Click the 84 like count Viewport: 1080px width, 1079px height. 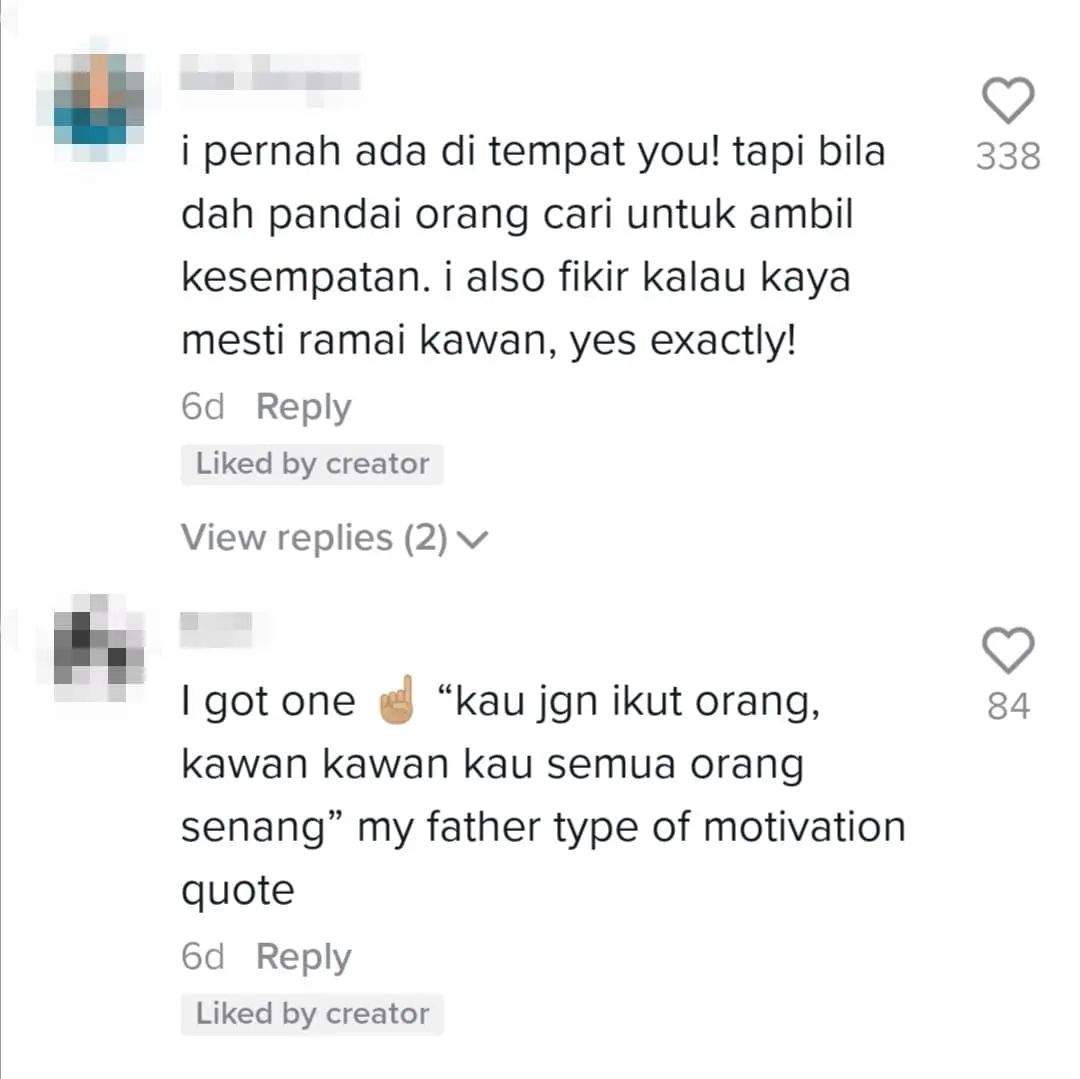click(x=1008, y=706)
